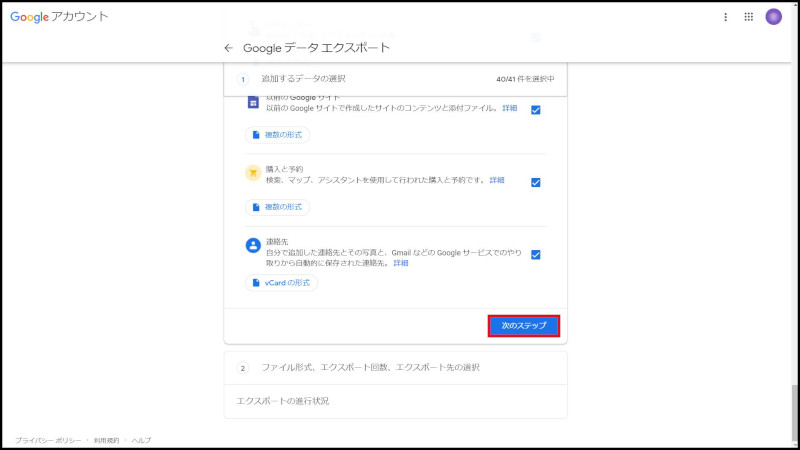Uncheck the 以前の Google サイト checkbox
This screenshot has height=450, width=800.
536,110
